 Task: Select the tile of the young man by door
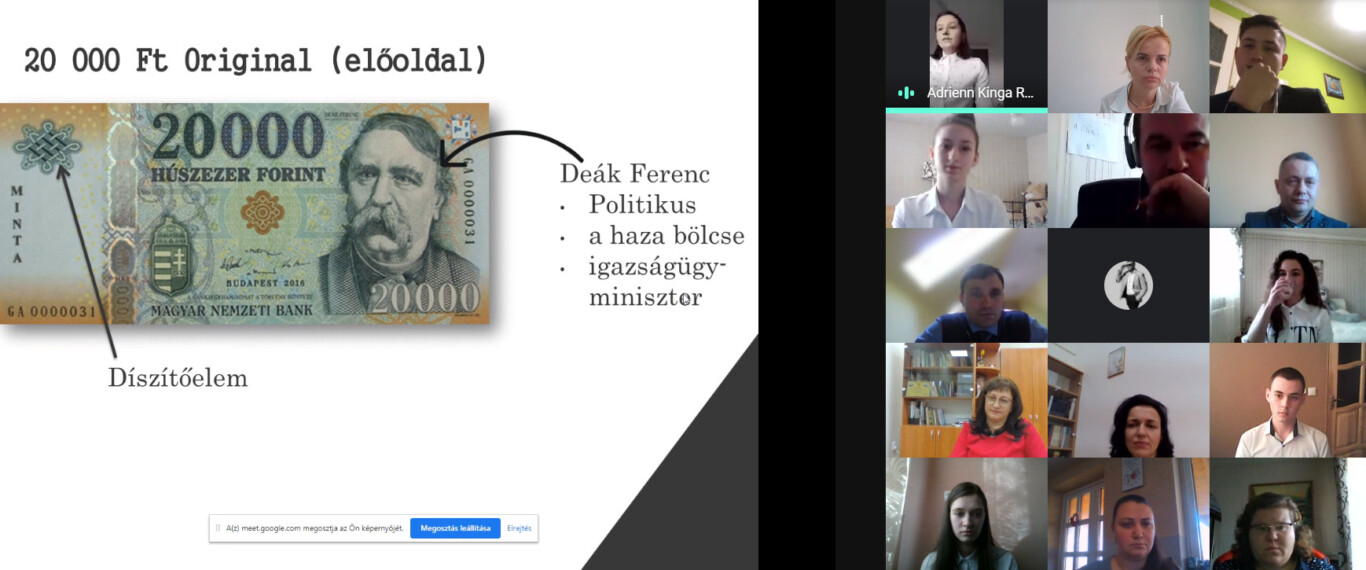tap(1287, 400)
